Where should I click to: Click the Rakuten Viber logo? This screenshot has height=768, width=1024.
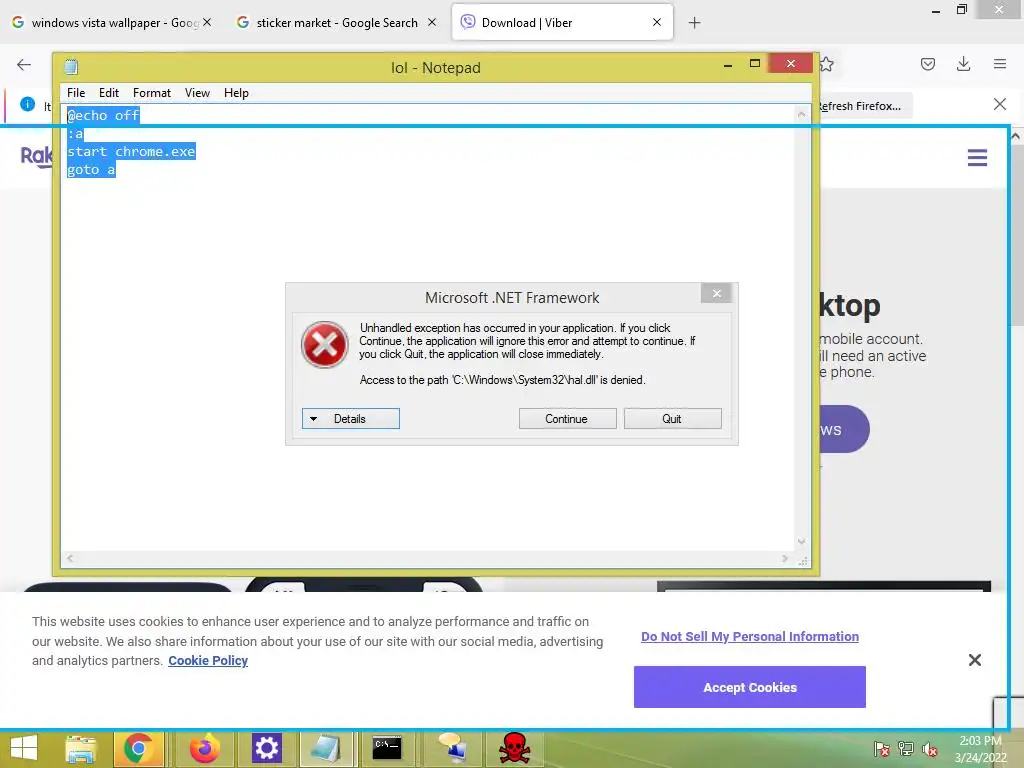click(37, 157)
